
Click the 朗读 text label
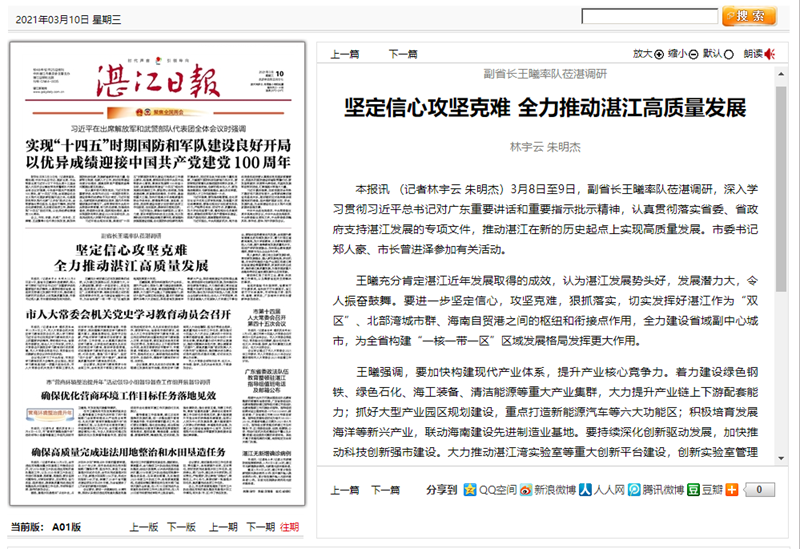pyautogui.click(x=753, y=54)
